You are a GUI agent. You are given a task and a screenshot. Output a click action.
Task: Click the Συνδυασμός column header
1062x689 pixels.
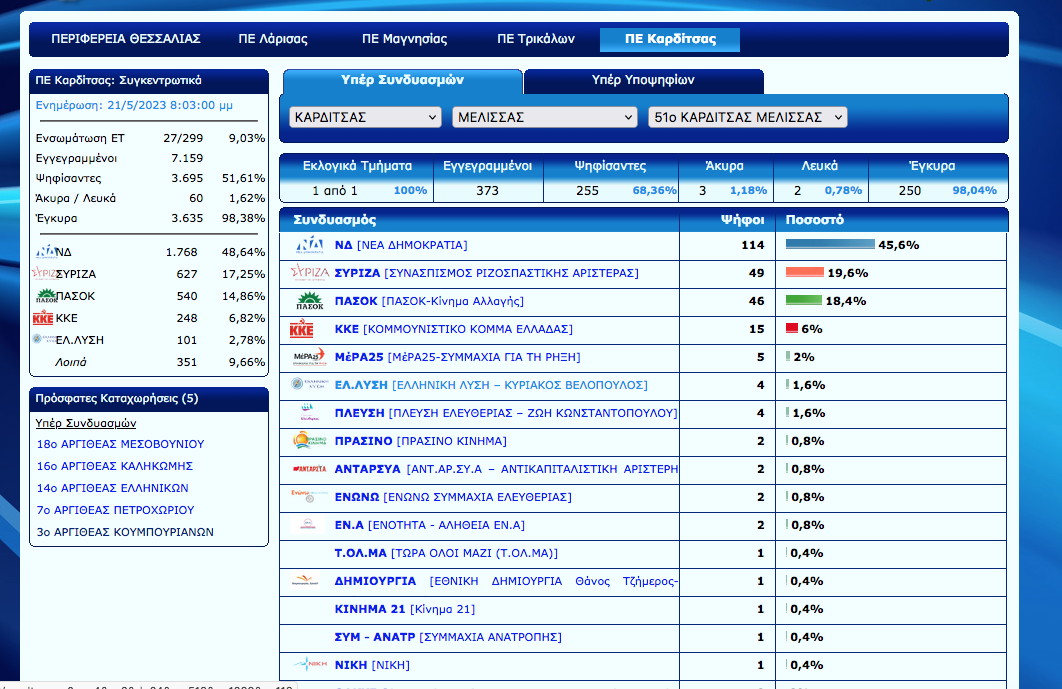click(334, 220)
